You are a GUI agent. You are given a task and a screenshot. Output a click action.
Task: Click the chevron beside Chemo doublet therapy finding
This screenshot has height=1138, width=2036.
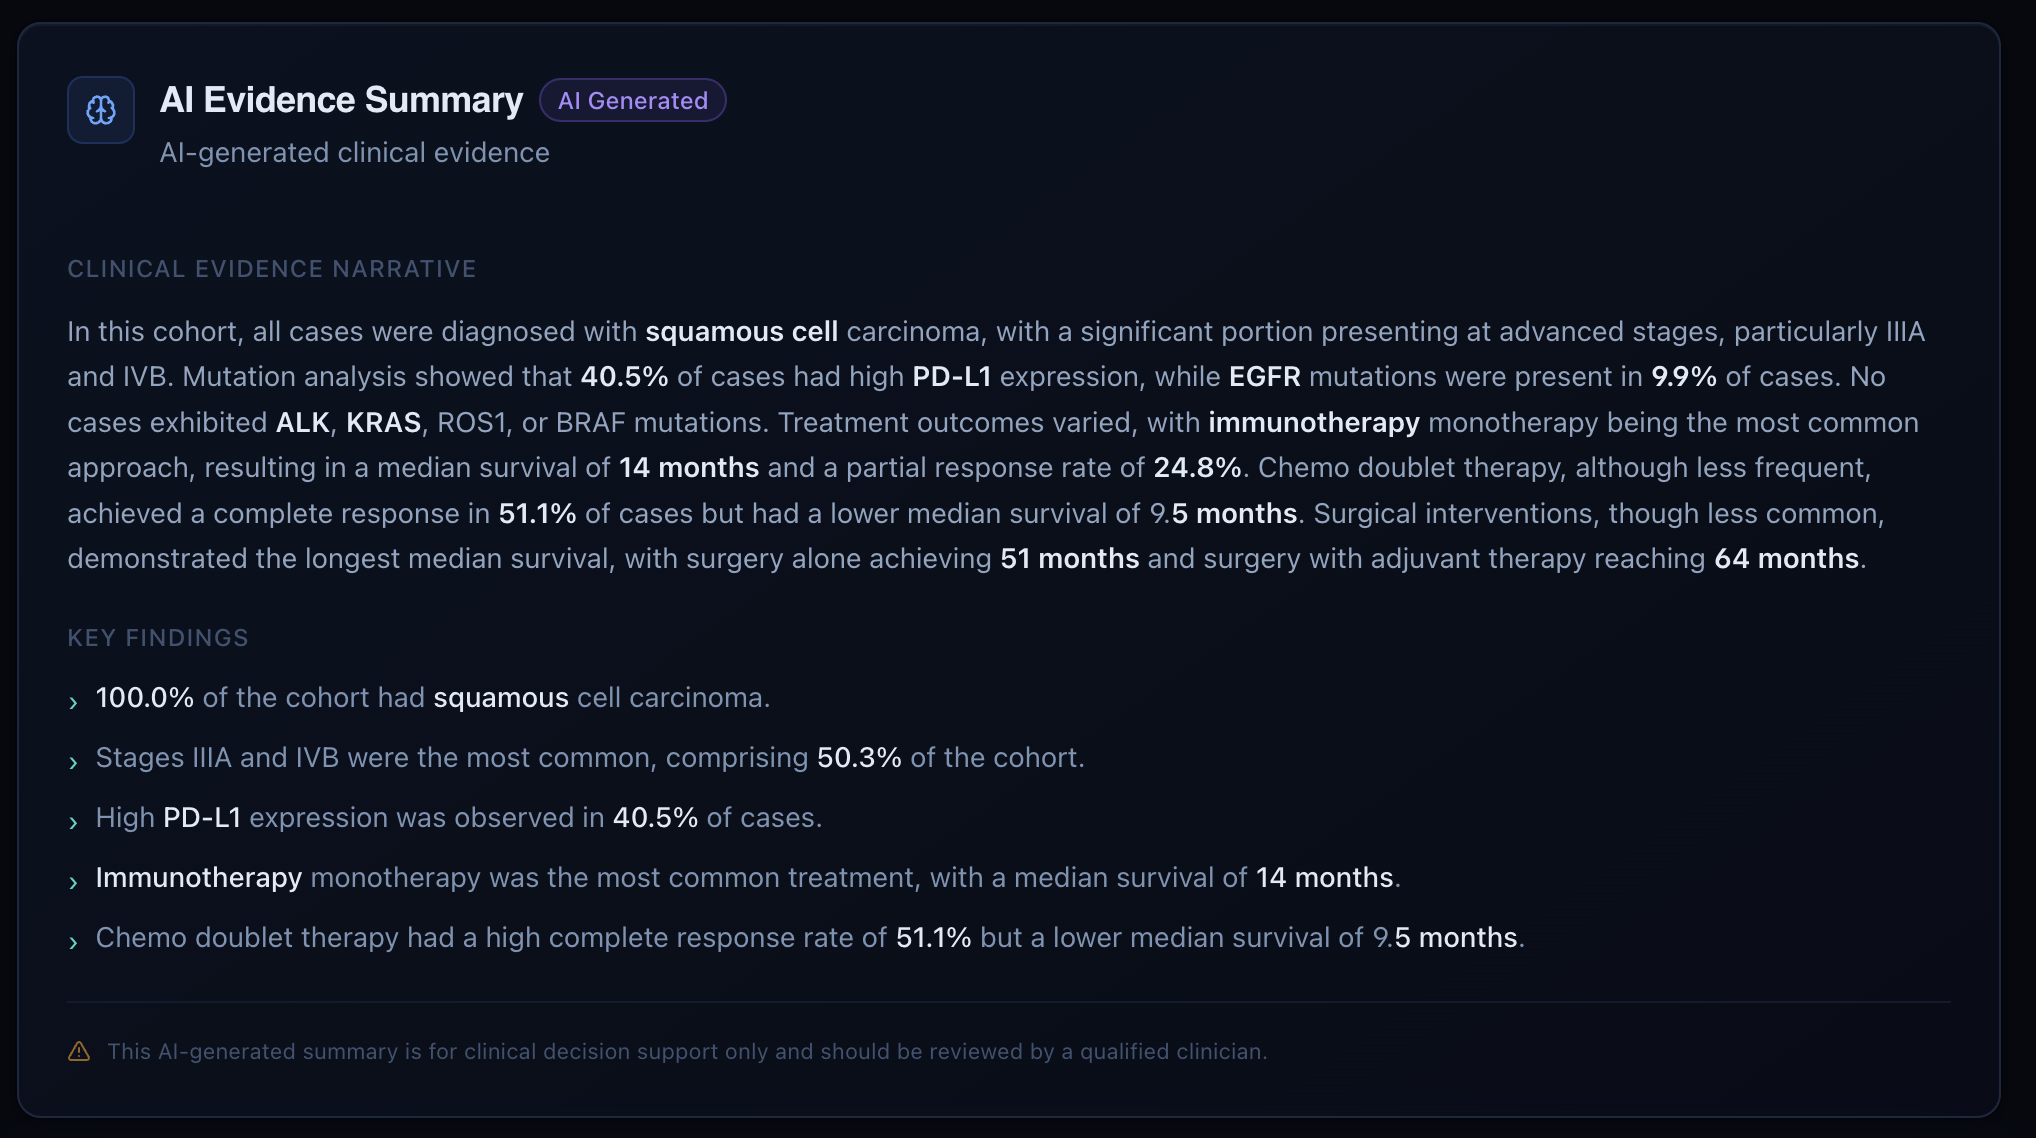click(73, 942)
